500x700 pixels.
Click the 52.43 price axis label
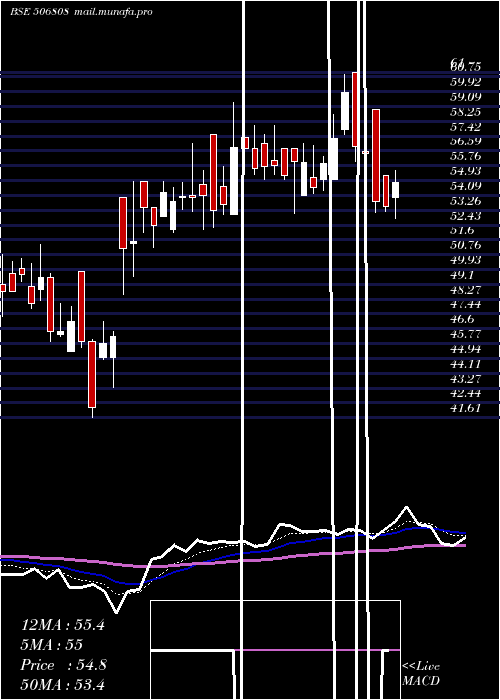pyautogui.click(x=466, y=215)
